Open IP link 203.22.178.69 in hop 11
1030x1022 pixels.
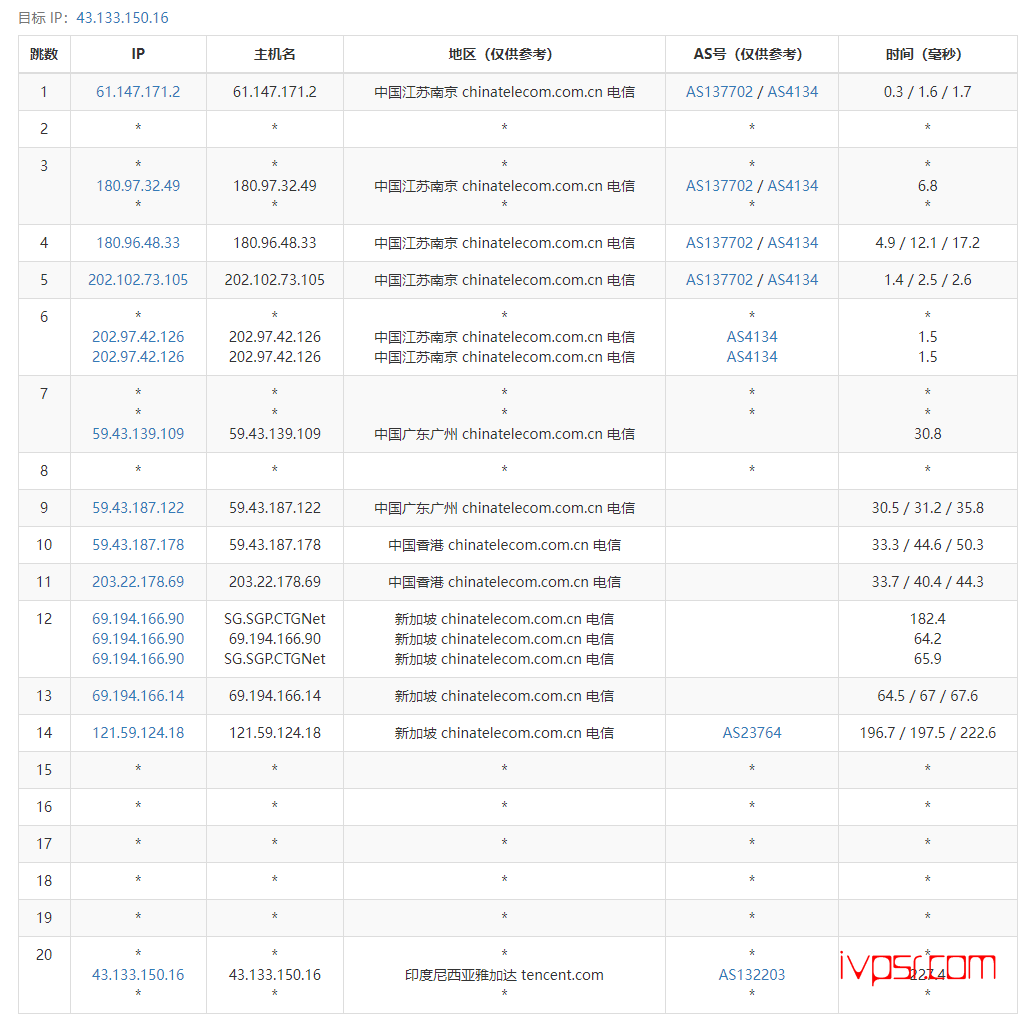click(138, 582)
